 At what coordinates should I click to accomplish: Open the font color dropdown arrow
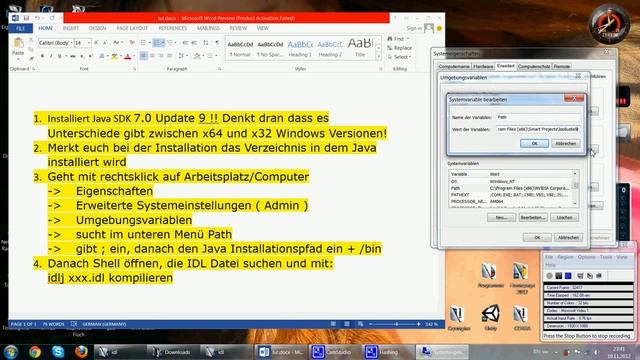[x=134, y=56]
